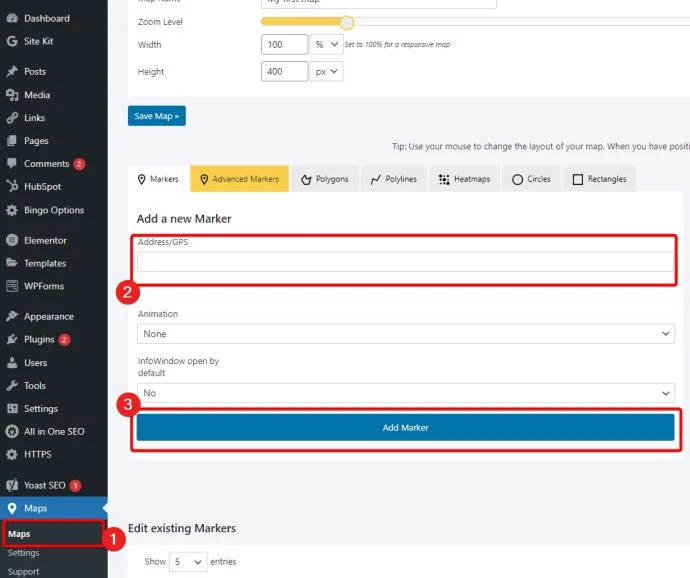The height and width of the screenshot is (578, 690).
Task: Open the Animation dropdown
Action: [405, 334]
